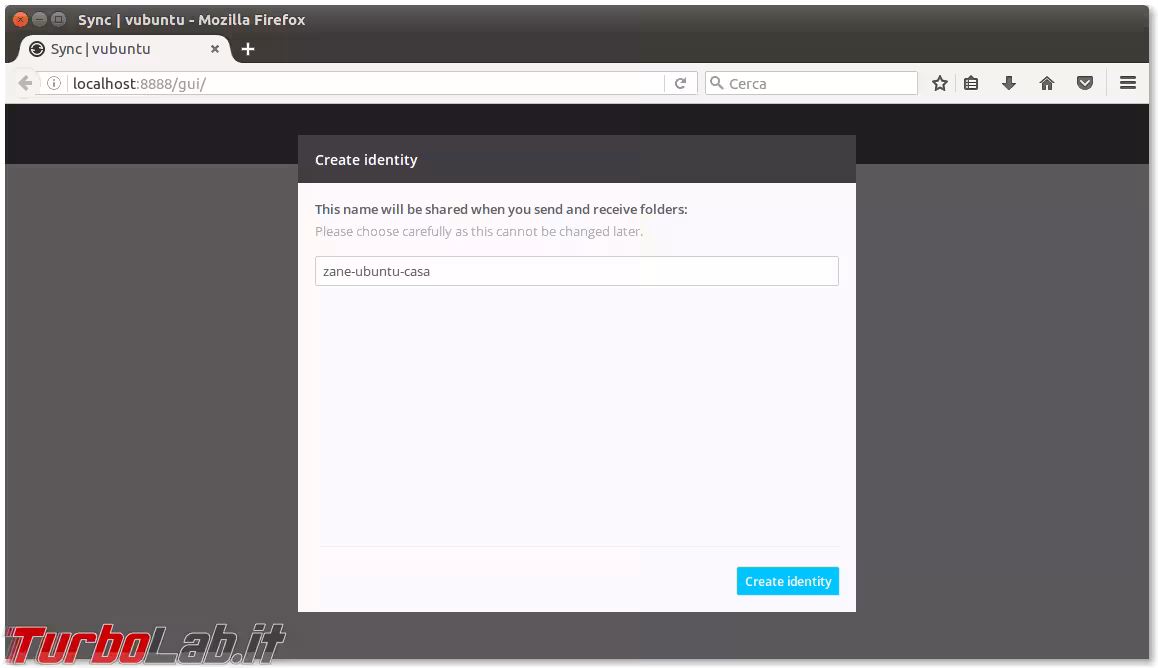Open the site information icon
This screenshot has height=668, width=1158.
53,83
